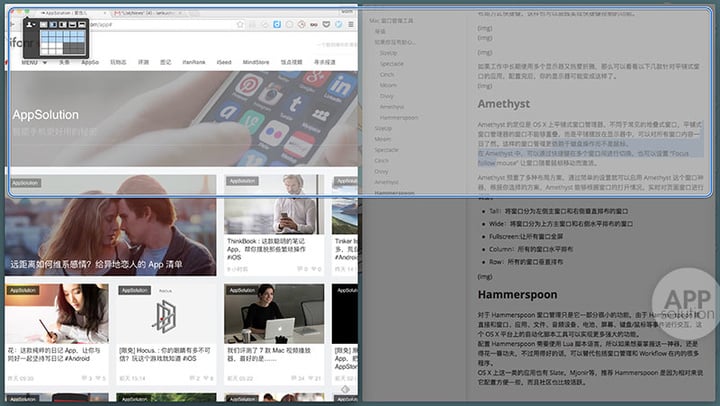The image size is (720, 406).
Task: Click the 'Amethyst' heading in the document window
Action: [x=504, y=104]
